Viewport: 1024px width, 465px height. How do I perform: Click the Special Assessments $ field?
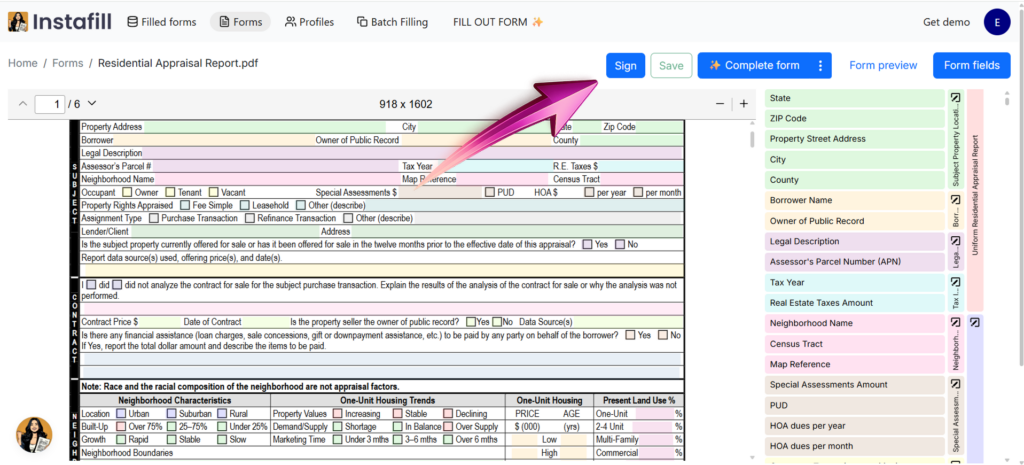[440, 193]
